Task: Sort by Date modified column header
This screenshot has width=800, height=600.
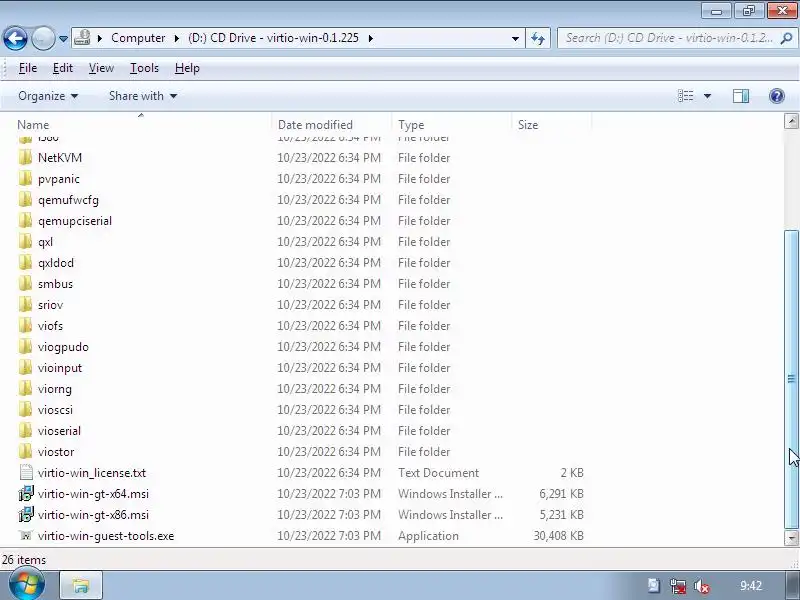Action: click(x=315, y=125)
